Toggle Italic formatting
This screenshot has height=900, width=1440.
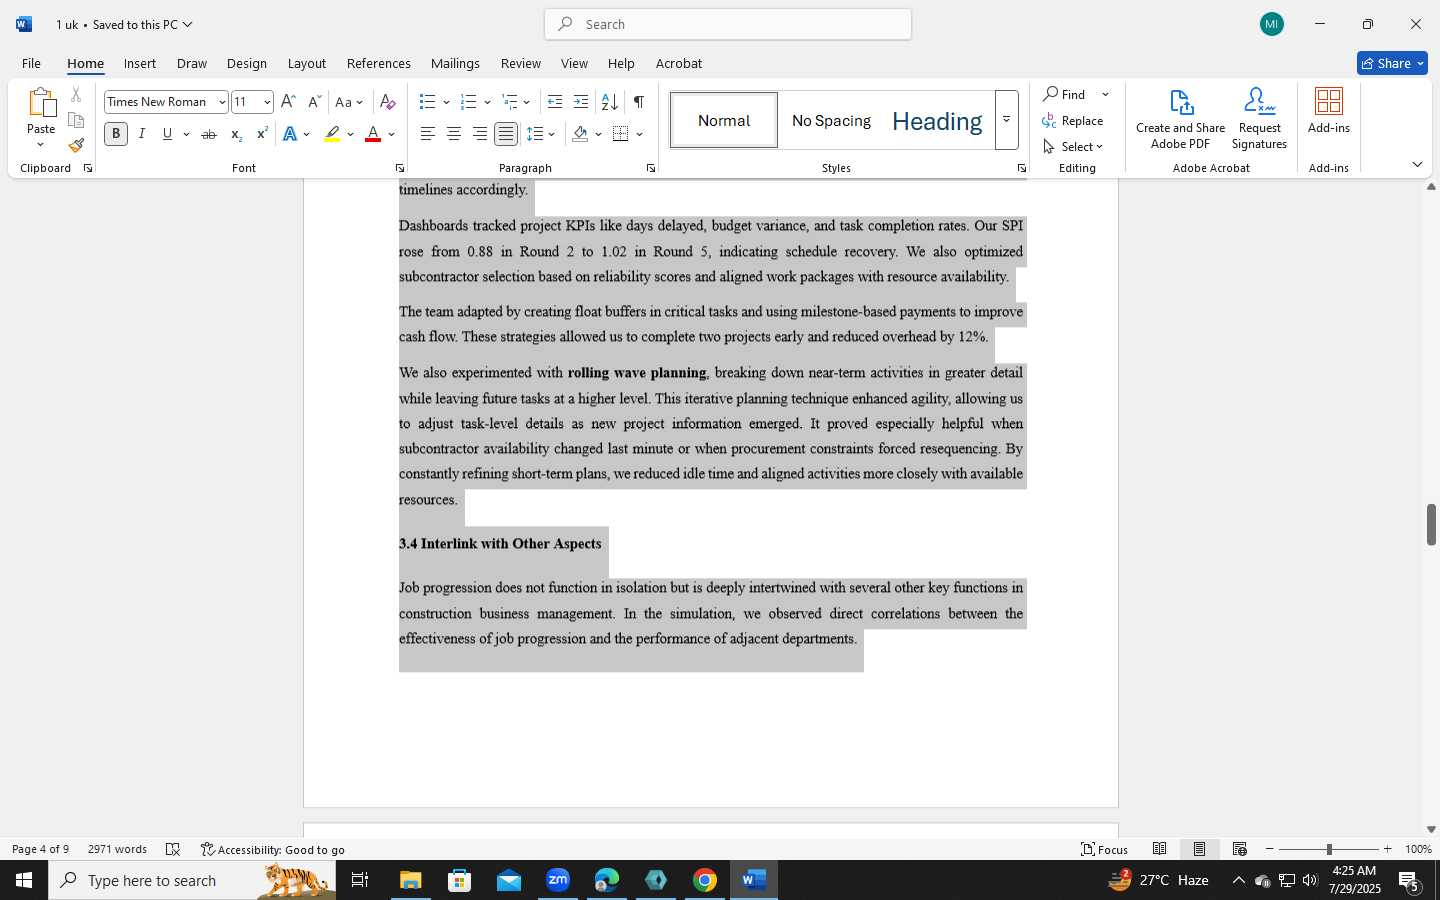(x=142, y=134)
